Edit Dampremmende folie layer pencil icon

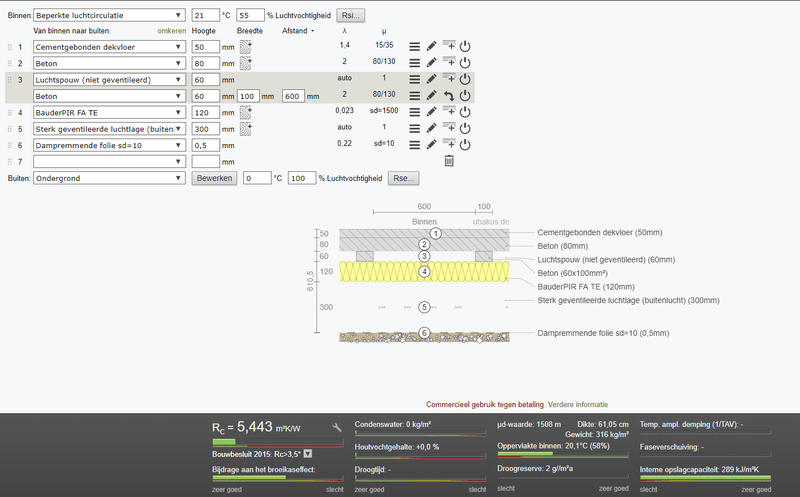click(x=432, y=145)
